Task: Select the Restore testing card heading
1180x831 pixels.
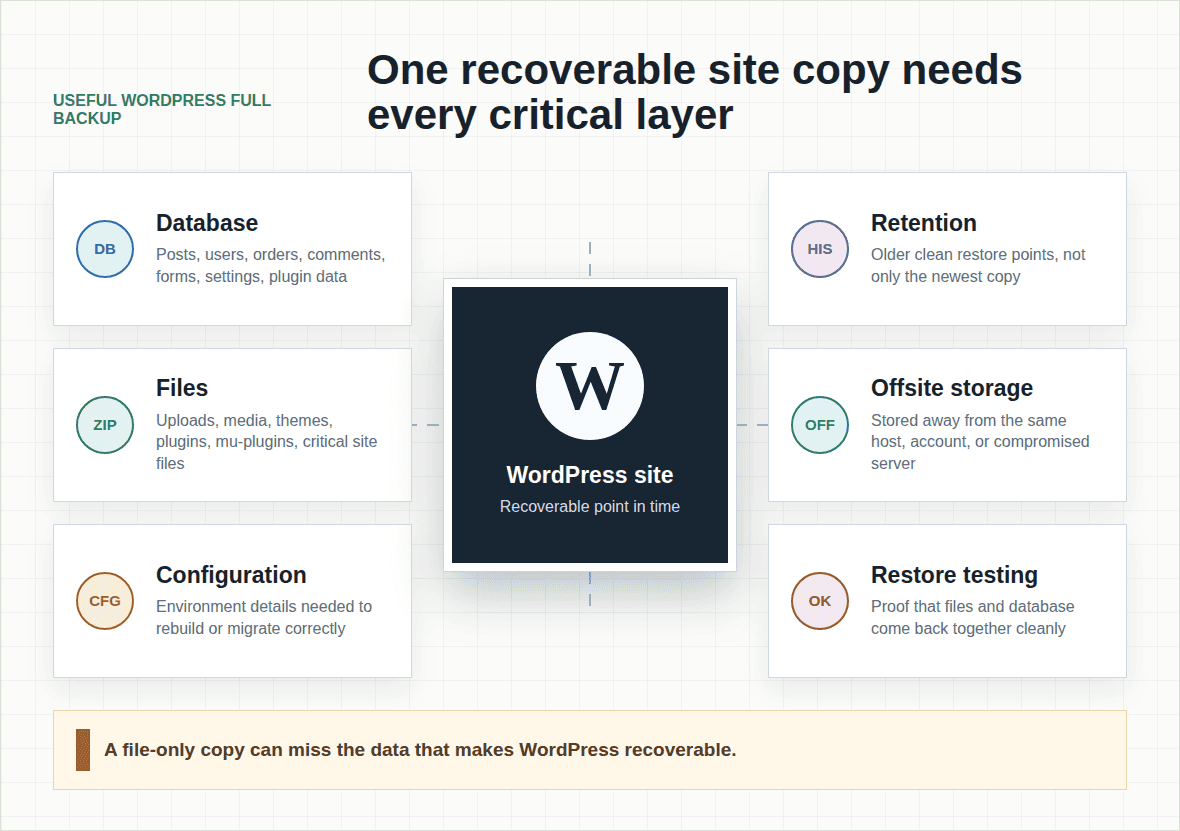Action: [x=954, y=574]
